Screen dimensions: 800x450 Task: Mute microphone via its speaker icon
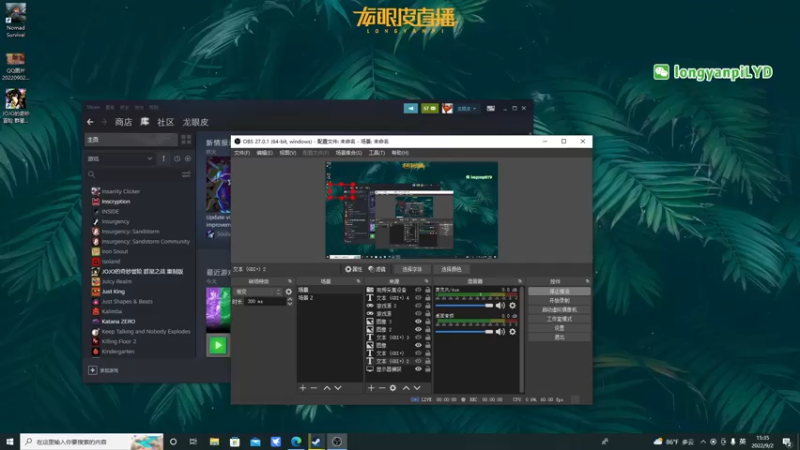[x=501, y=305]
